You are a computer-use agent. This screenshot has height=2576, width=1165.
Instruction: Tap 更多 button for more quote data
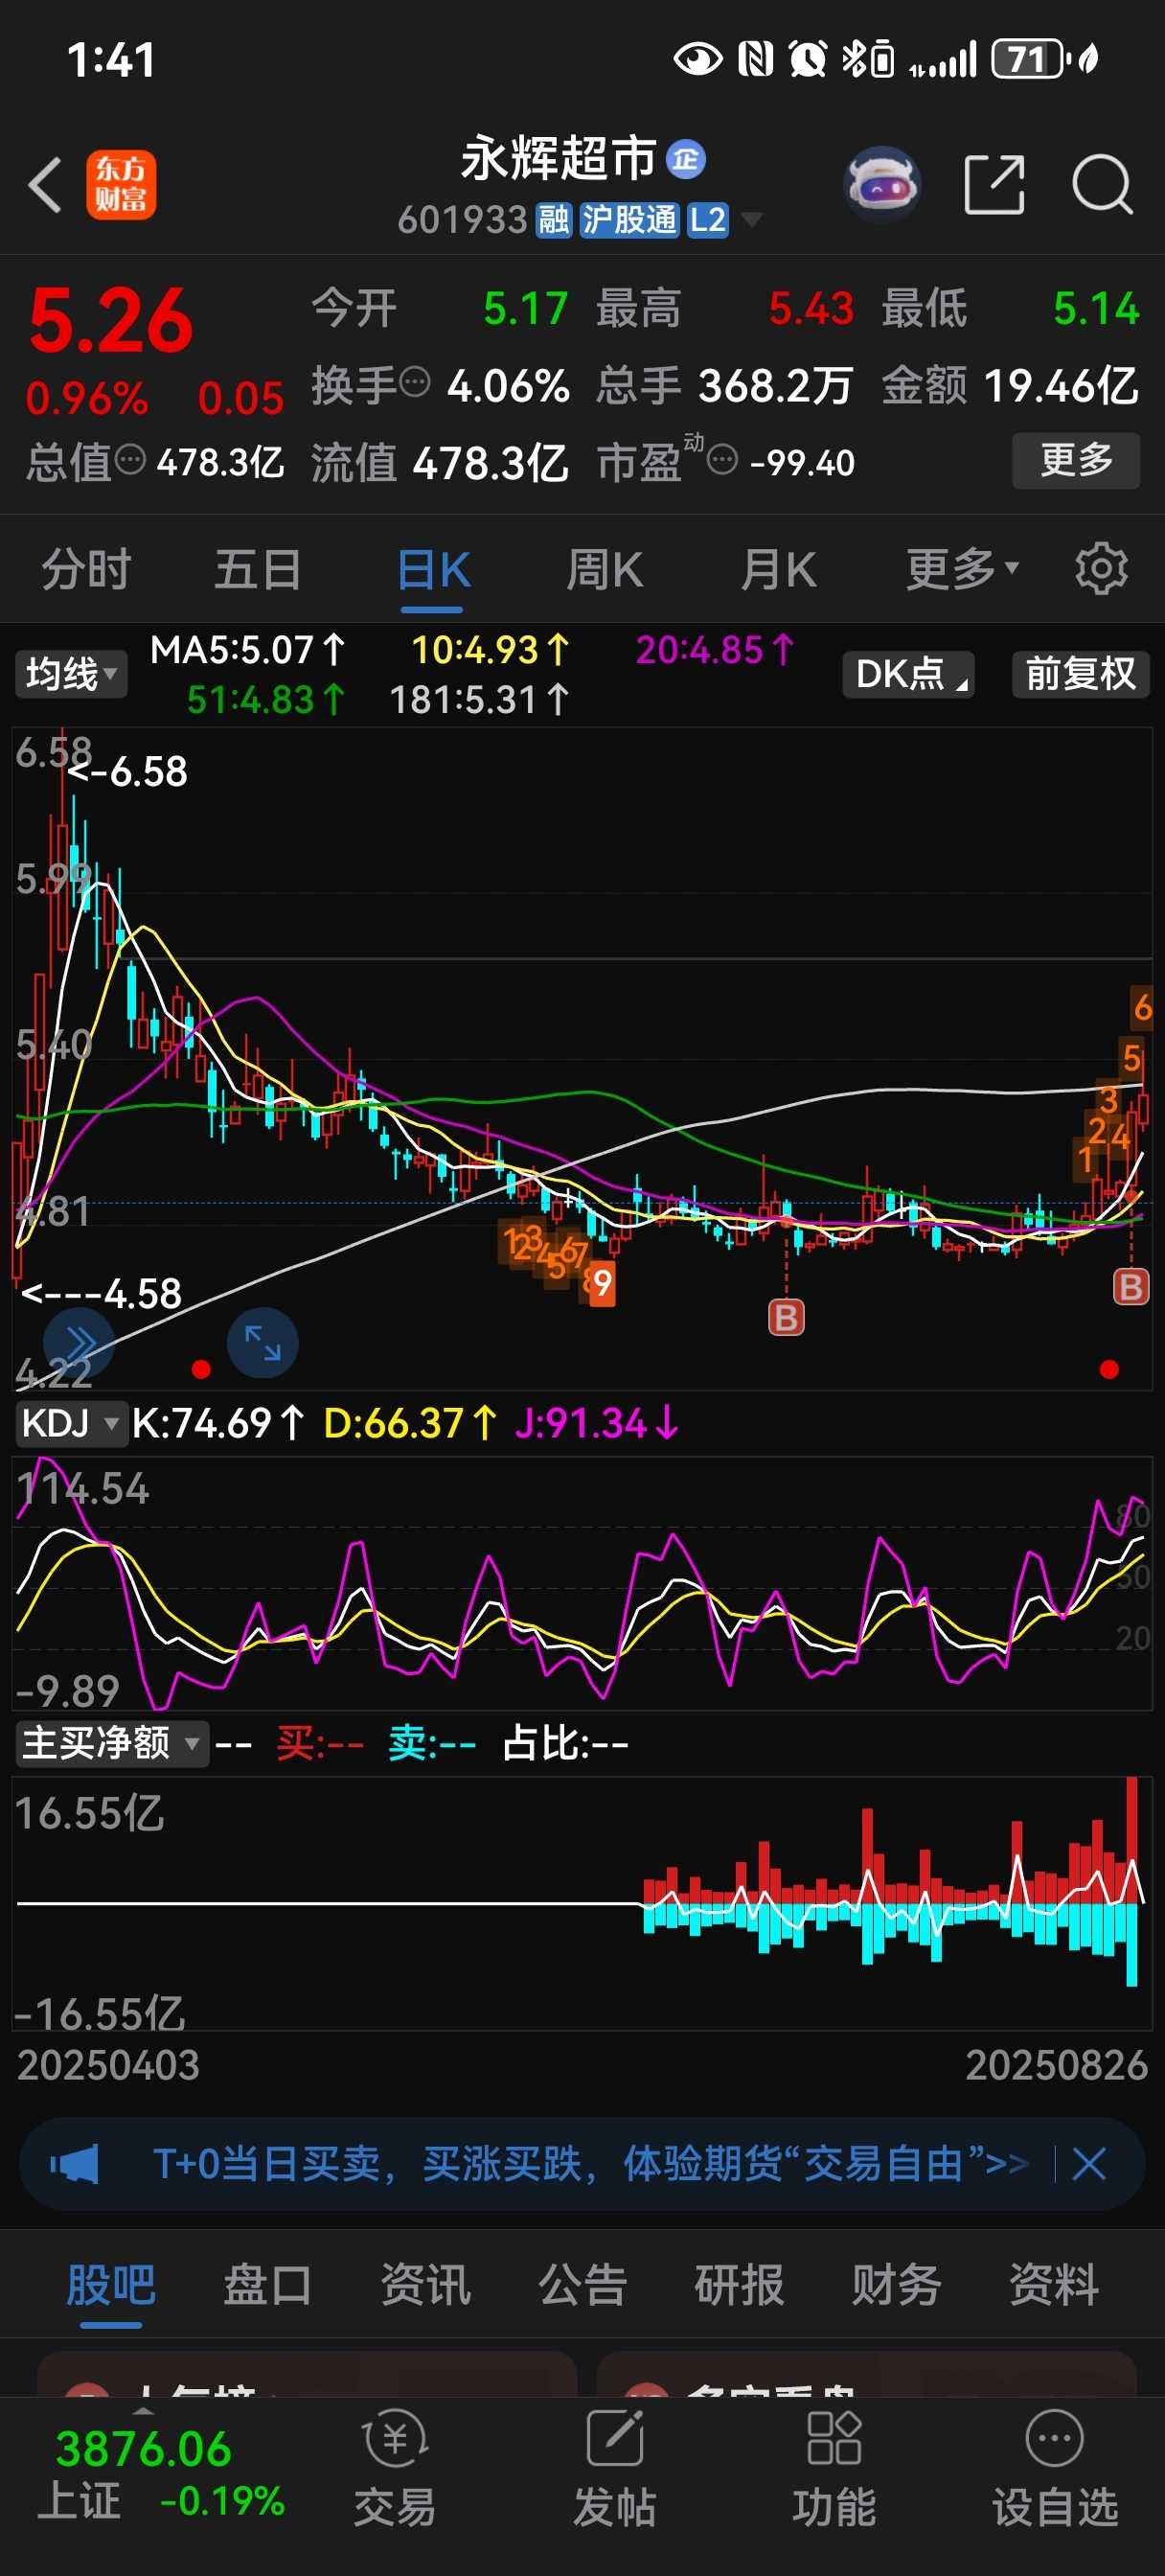[1076, 460]
